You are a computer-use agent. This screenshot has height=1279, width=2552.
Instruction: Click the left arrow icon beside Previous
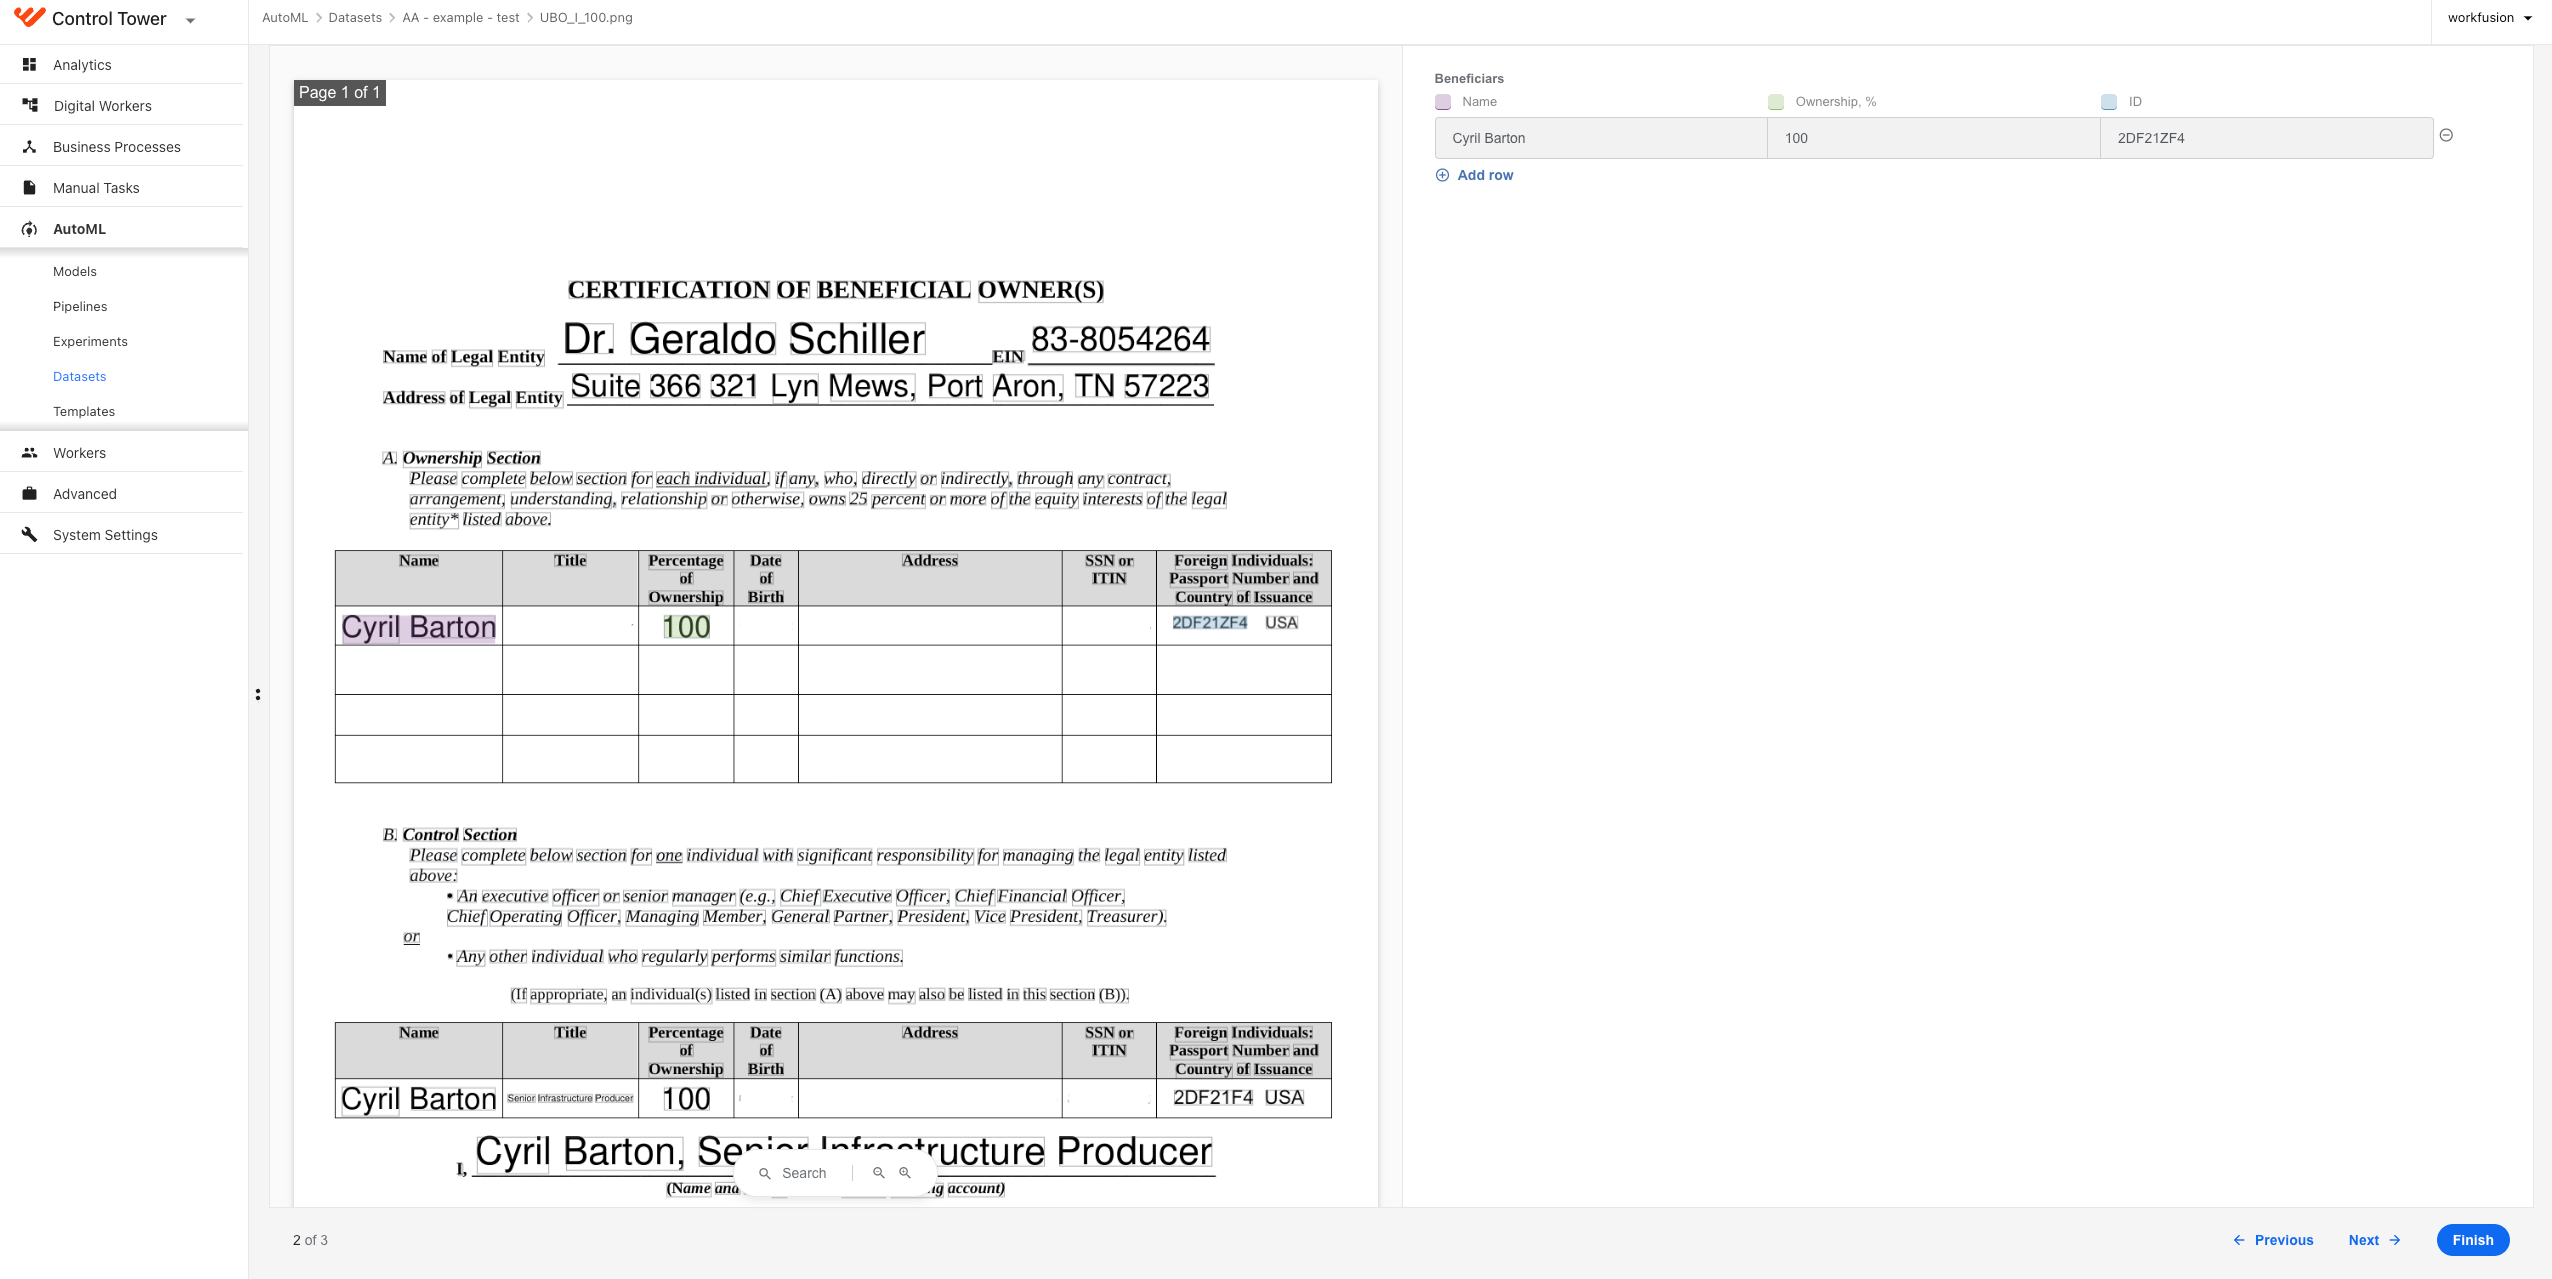[2239, 1240]
